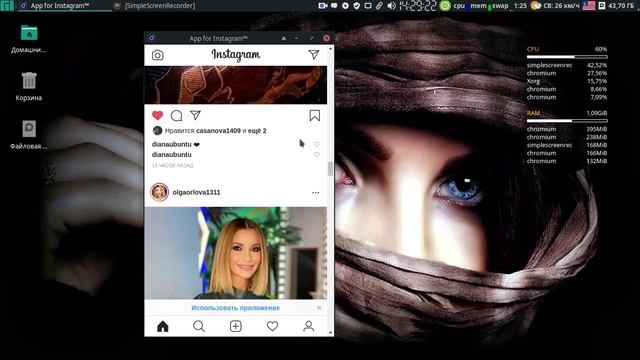Open dianaubuntu username in first comment
Image resolution: width=640 pixels, height=360 pixels.
coord(171,144)
